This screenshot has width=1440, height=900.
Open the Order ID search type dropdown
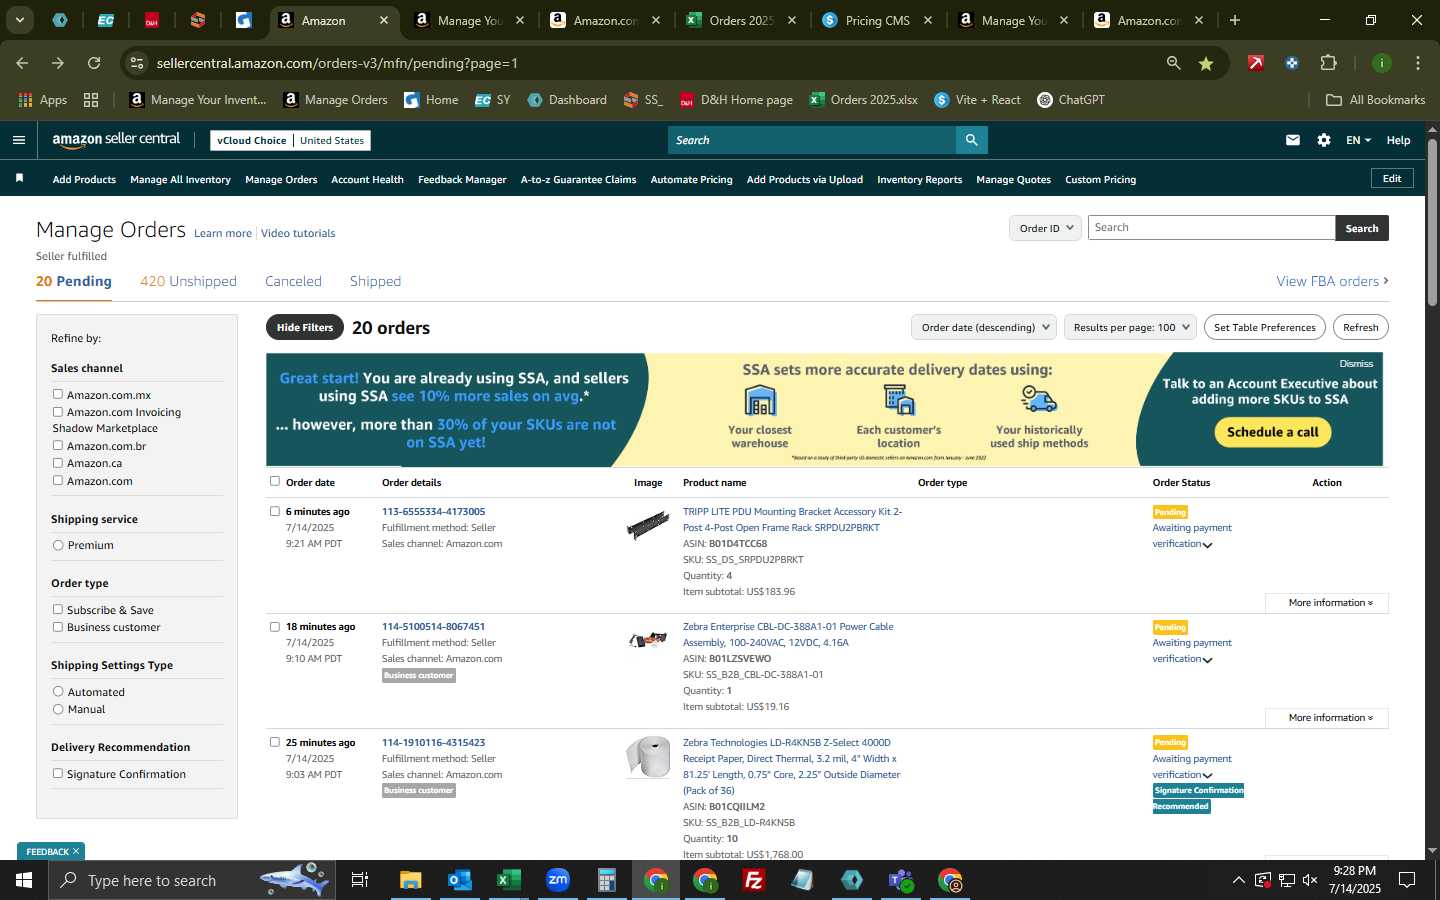tap(1045, 228)
